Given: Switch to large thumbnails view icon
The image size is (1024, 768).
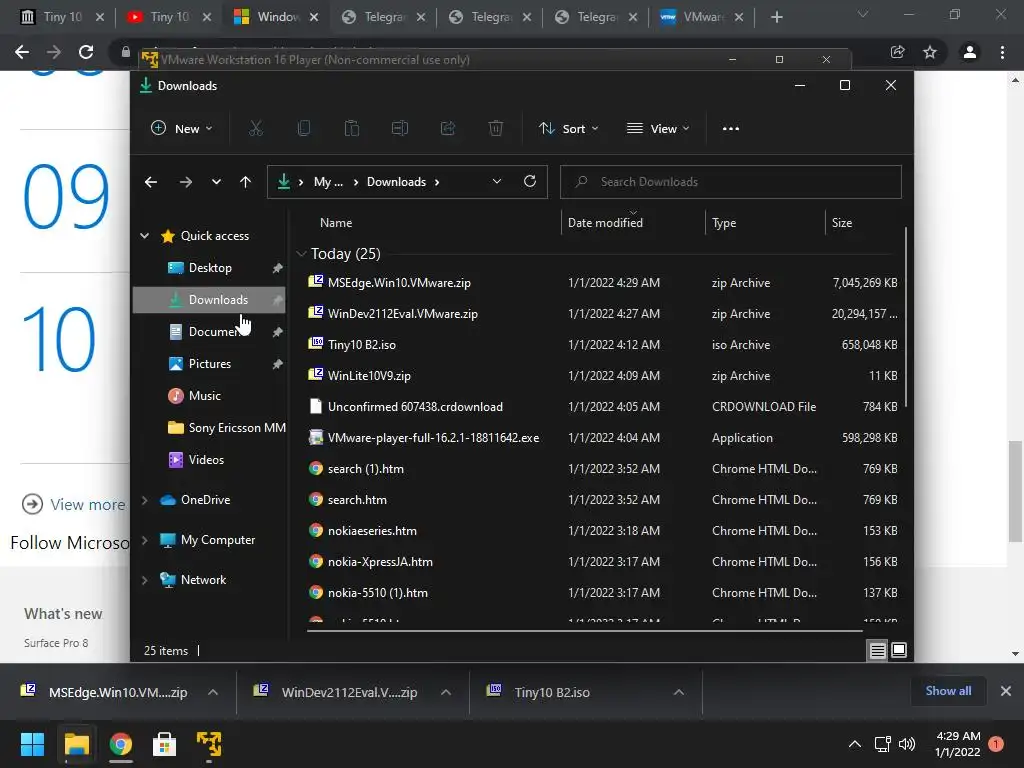Looking at the screenshot, I should tap(899, 650).
